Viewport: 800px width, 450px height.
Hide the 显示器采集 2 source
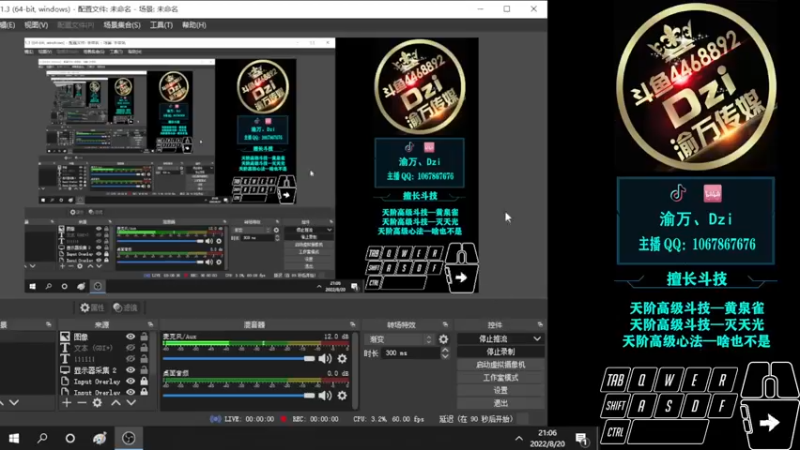[x=131, y=370]
